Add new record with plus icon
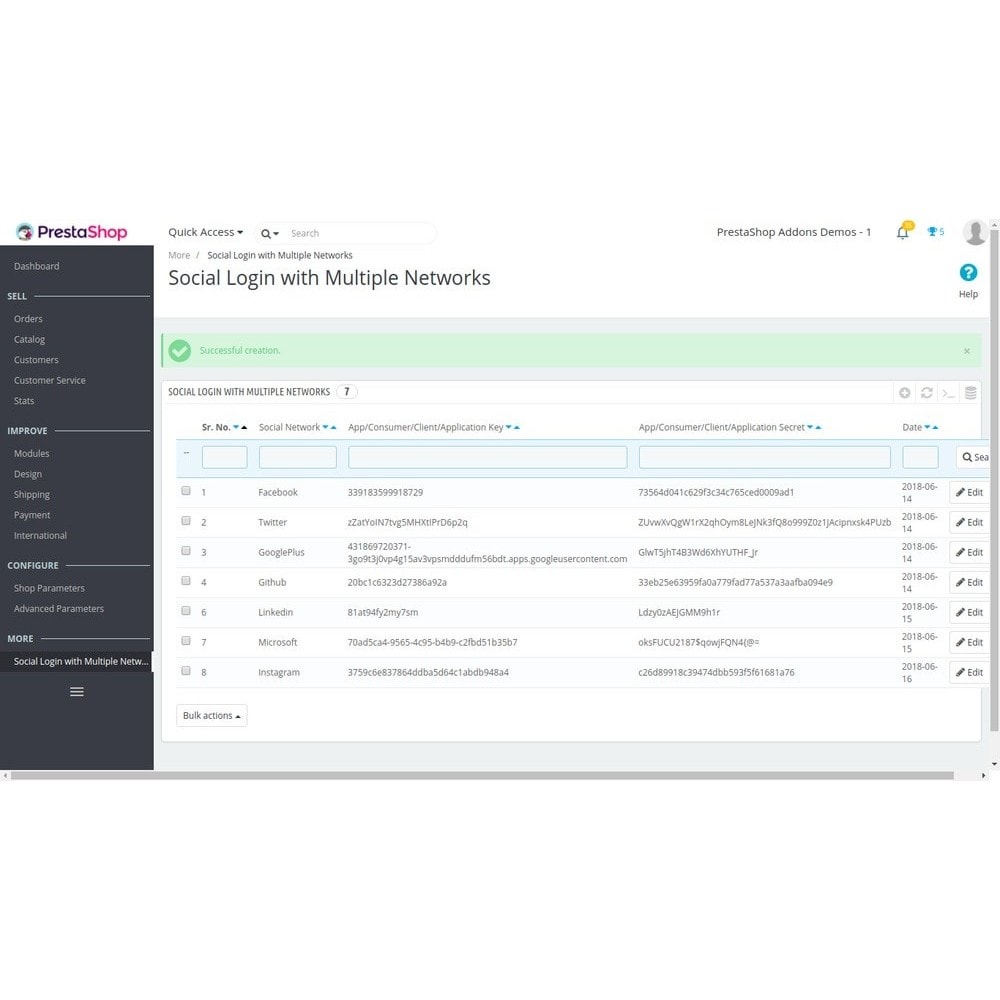The height and width of the screenshot is (1000, 1000). (904, 393)
